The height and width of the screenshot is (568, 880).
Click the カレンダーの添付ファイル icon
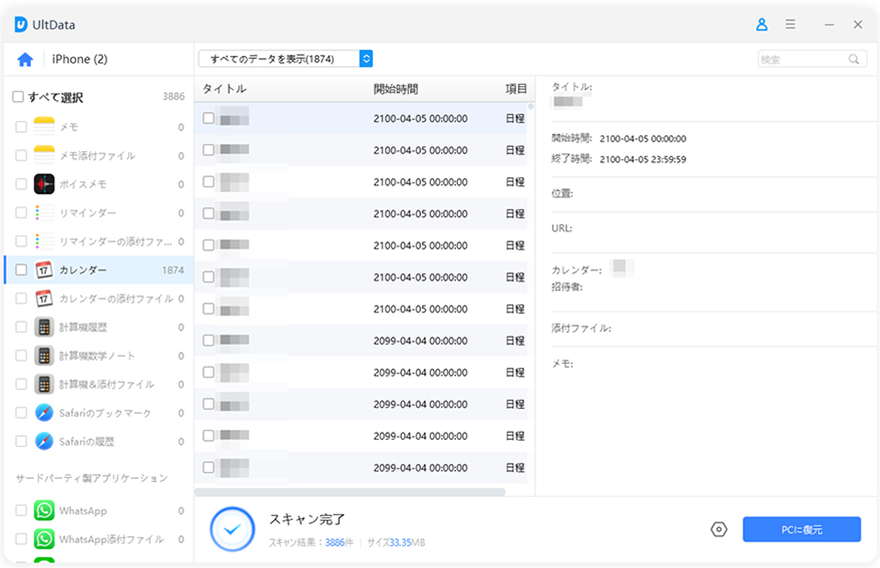tap(44, 299)
